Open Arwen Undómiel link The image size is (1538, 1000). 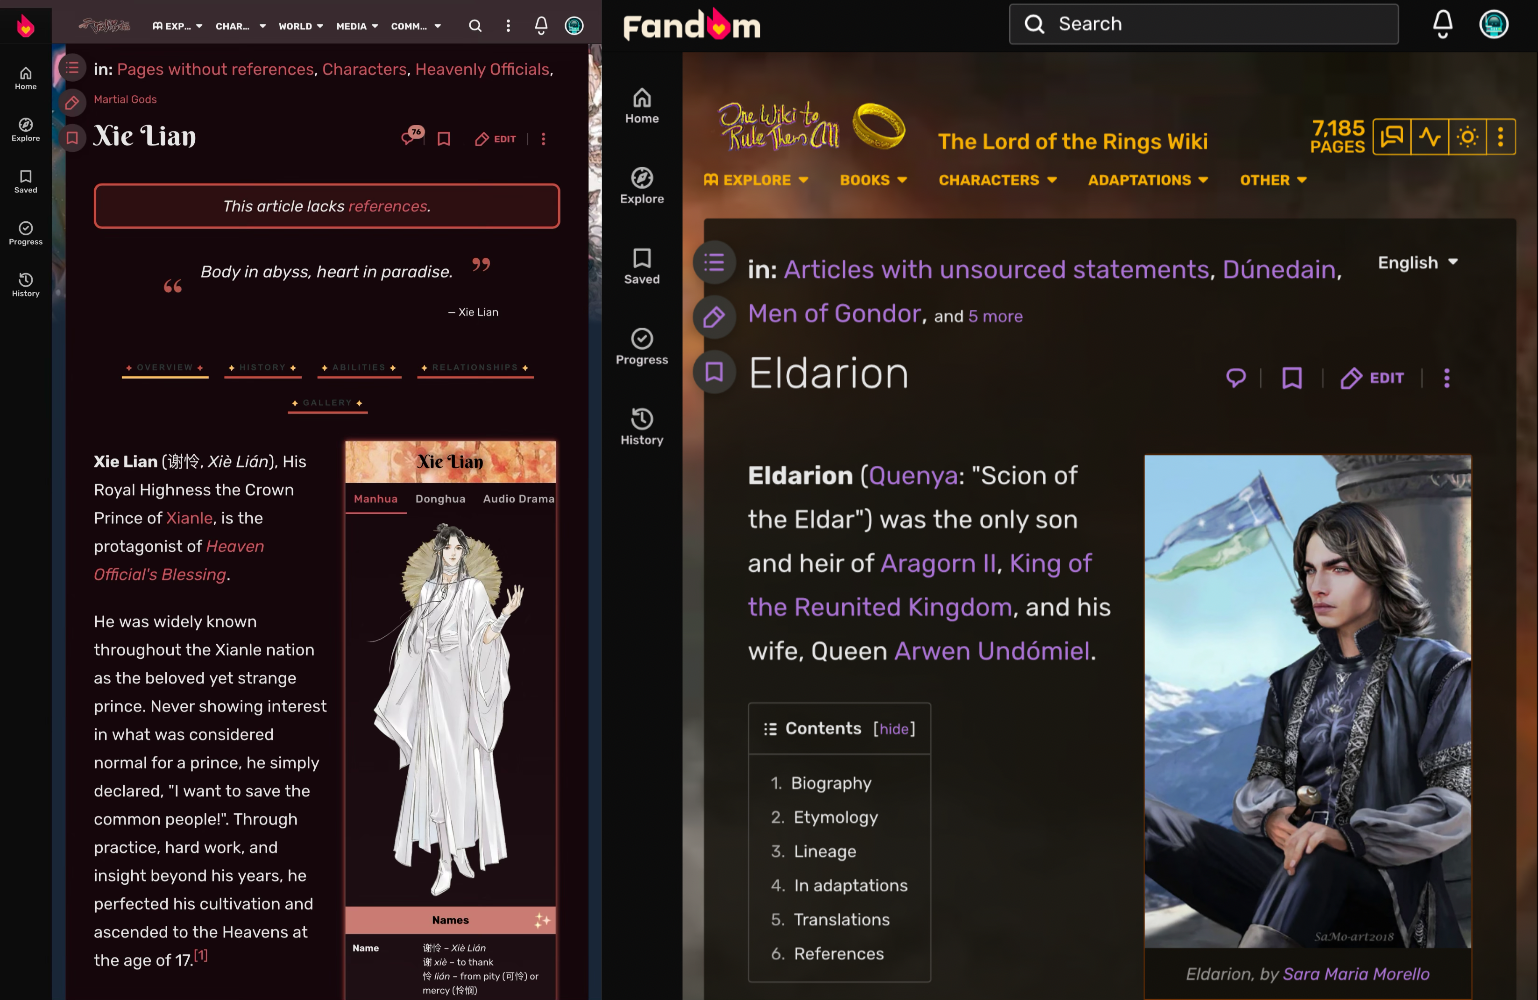tap(992, 652)
